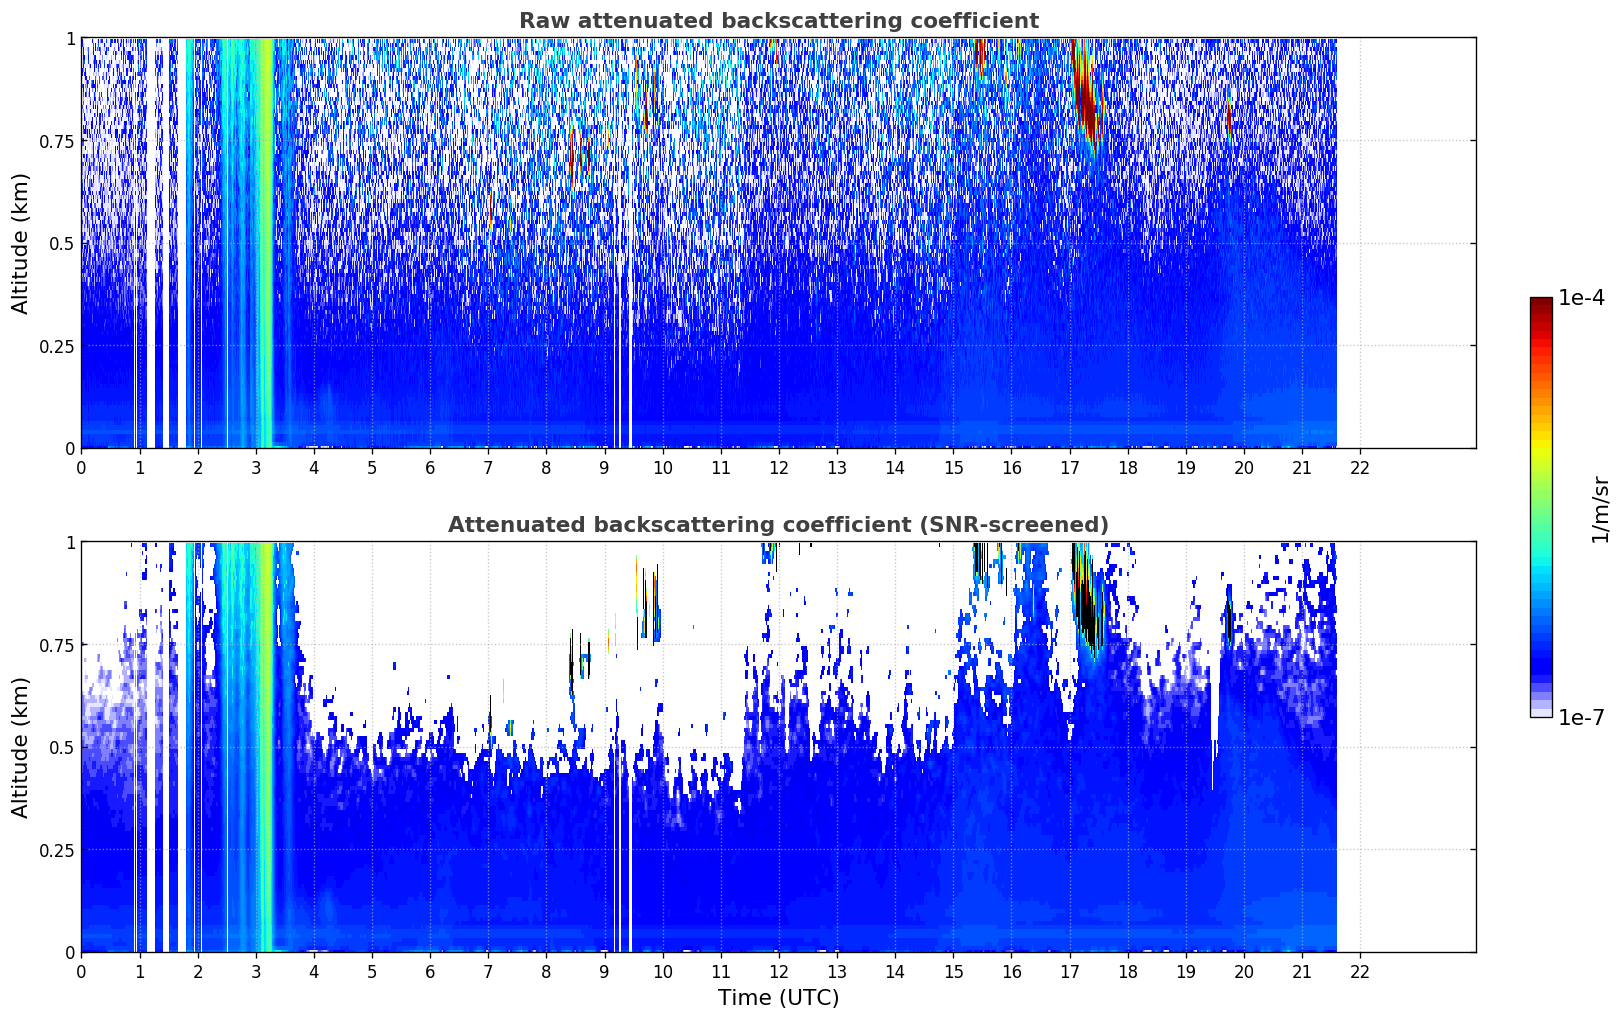This screenshot has height=1020, width=1621.
Task: Click time tick '17' on top plot axis
Action: 1070,467
